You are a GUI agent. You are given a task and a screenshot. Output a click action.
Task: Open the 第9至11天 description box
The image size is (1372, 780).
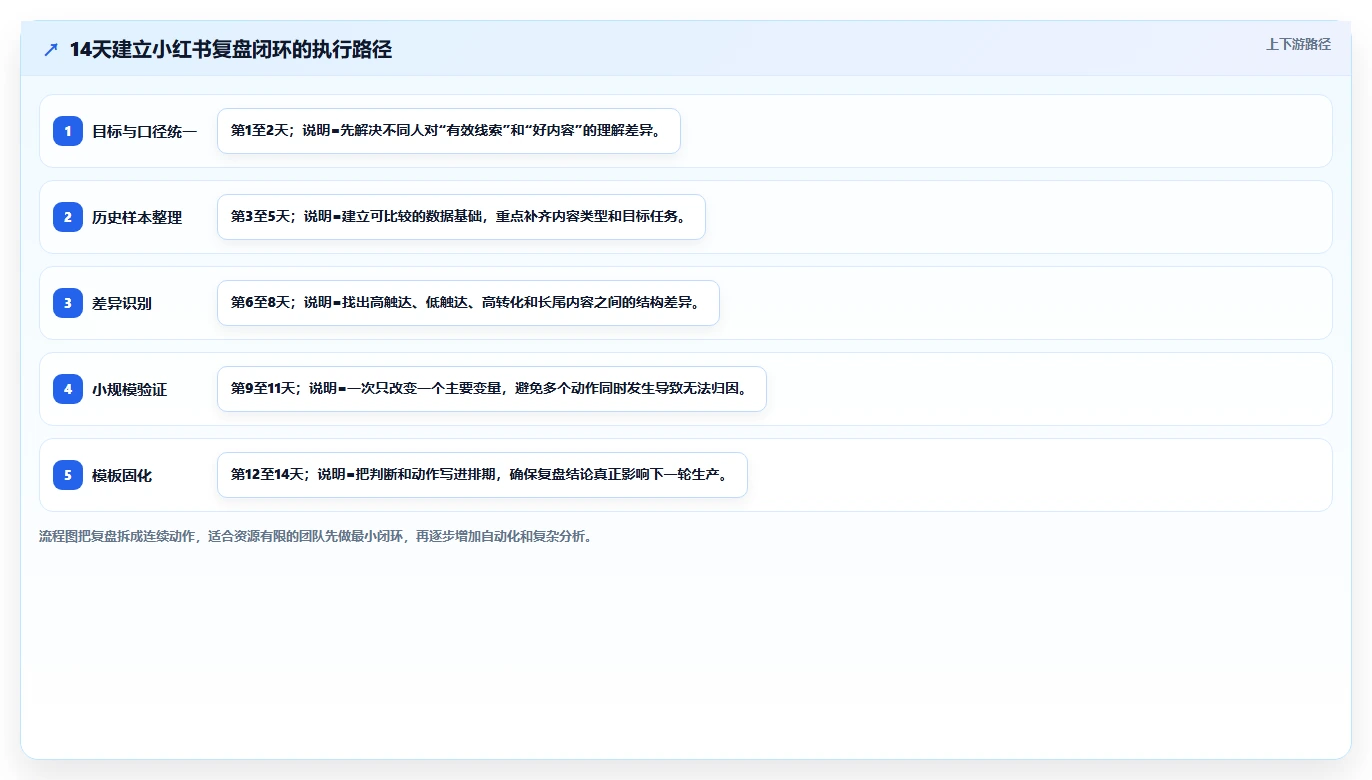tap(492, 389)
